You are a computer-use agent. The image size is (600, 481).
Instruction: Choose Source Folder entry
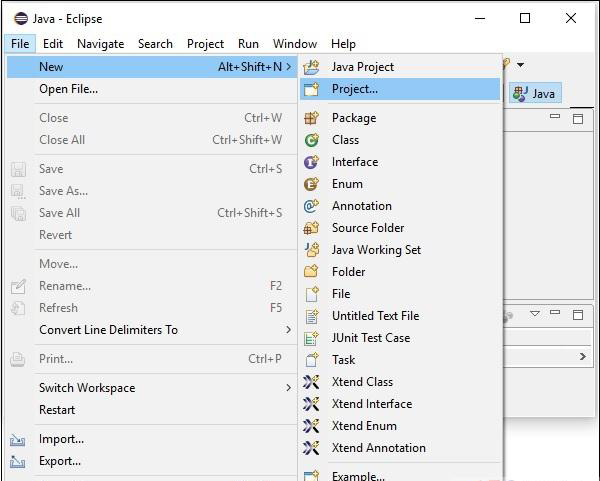(400, 228)
